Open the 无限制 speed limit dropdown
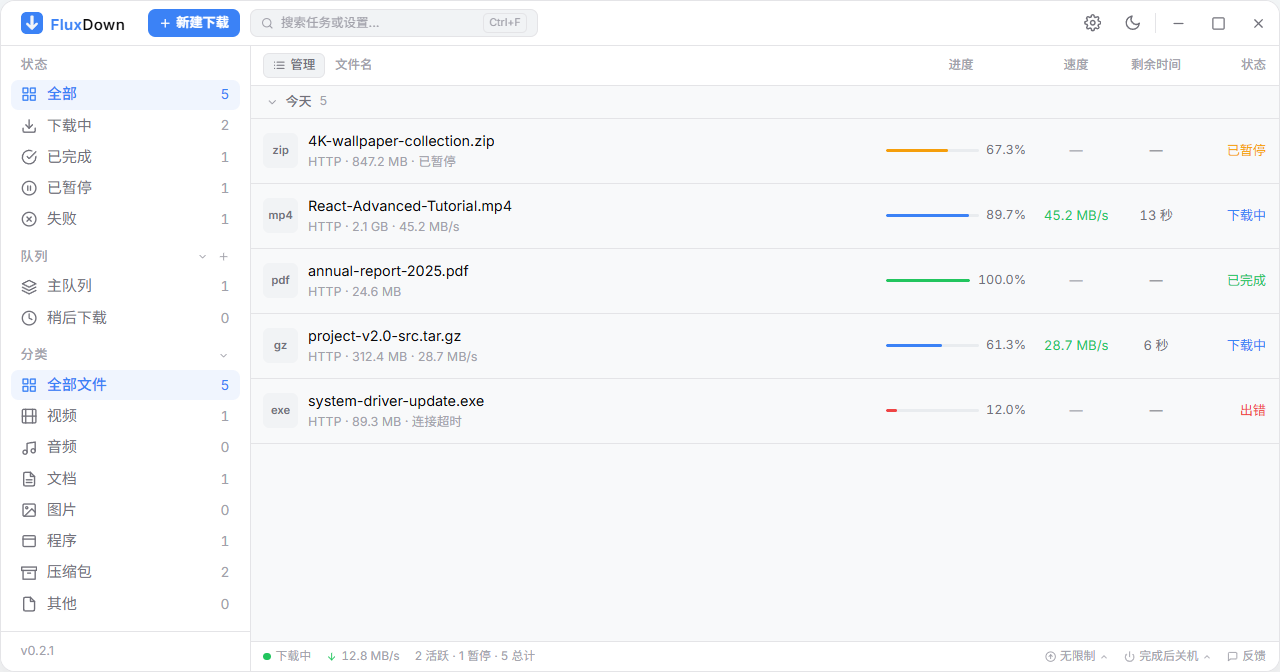 1076,656
